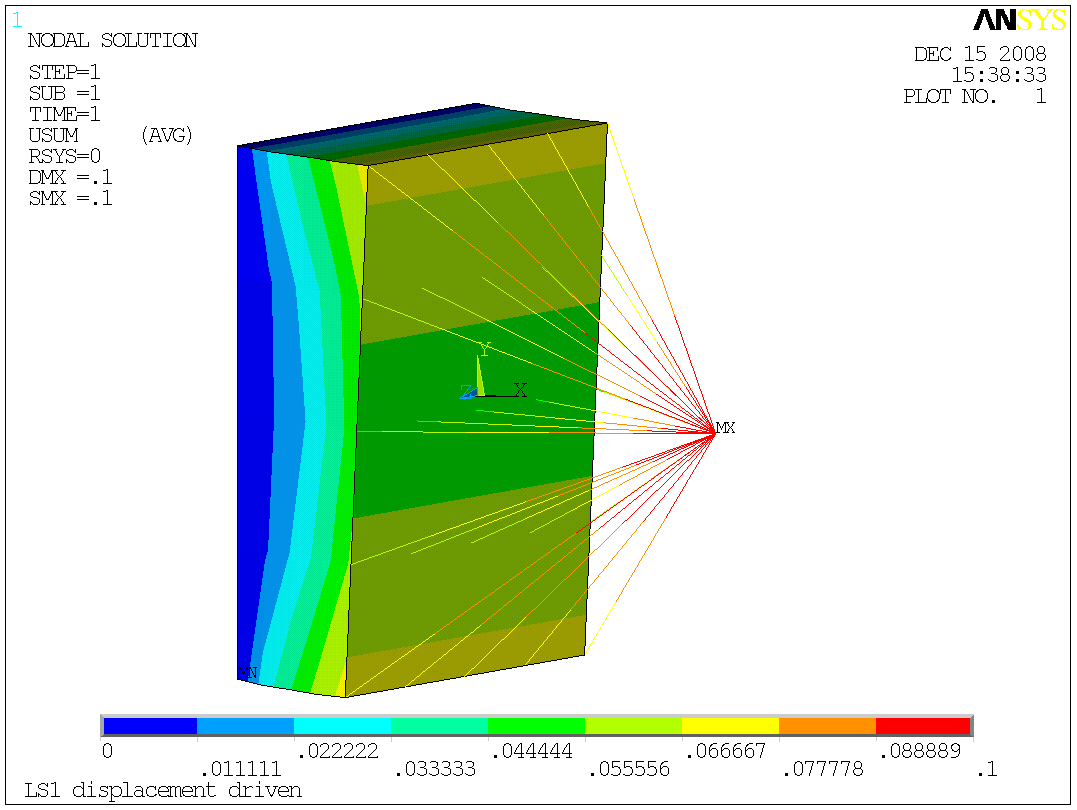Click the ANSYS logo

(x=1020, y=20)
